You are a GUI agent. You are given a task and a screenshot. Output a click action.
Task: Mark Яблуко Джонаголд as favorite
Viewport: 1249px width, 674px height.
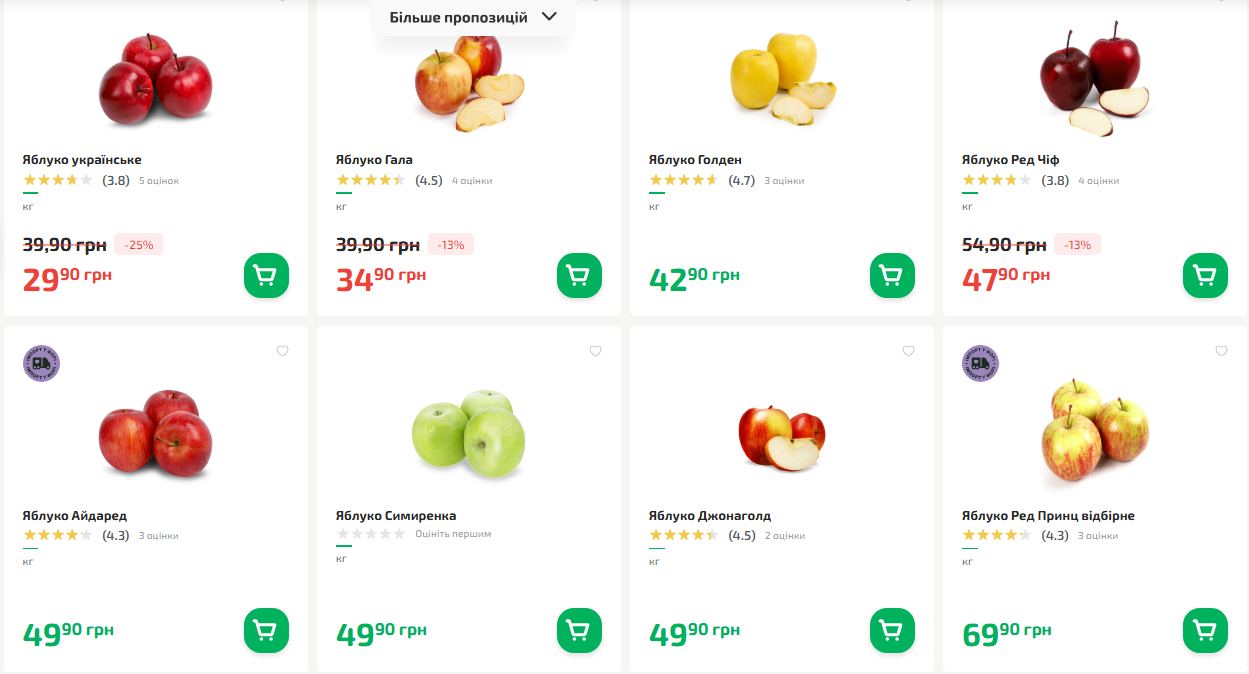pos(908,351)
